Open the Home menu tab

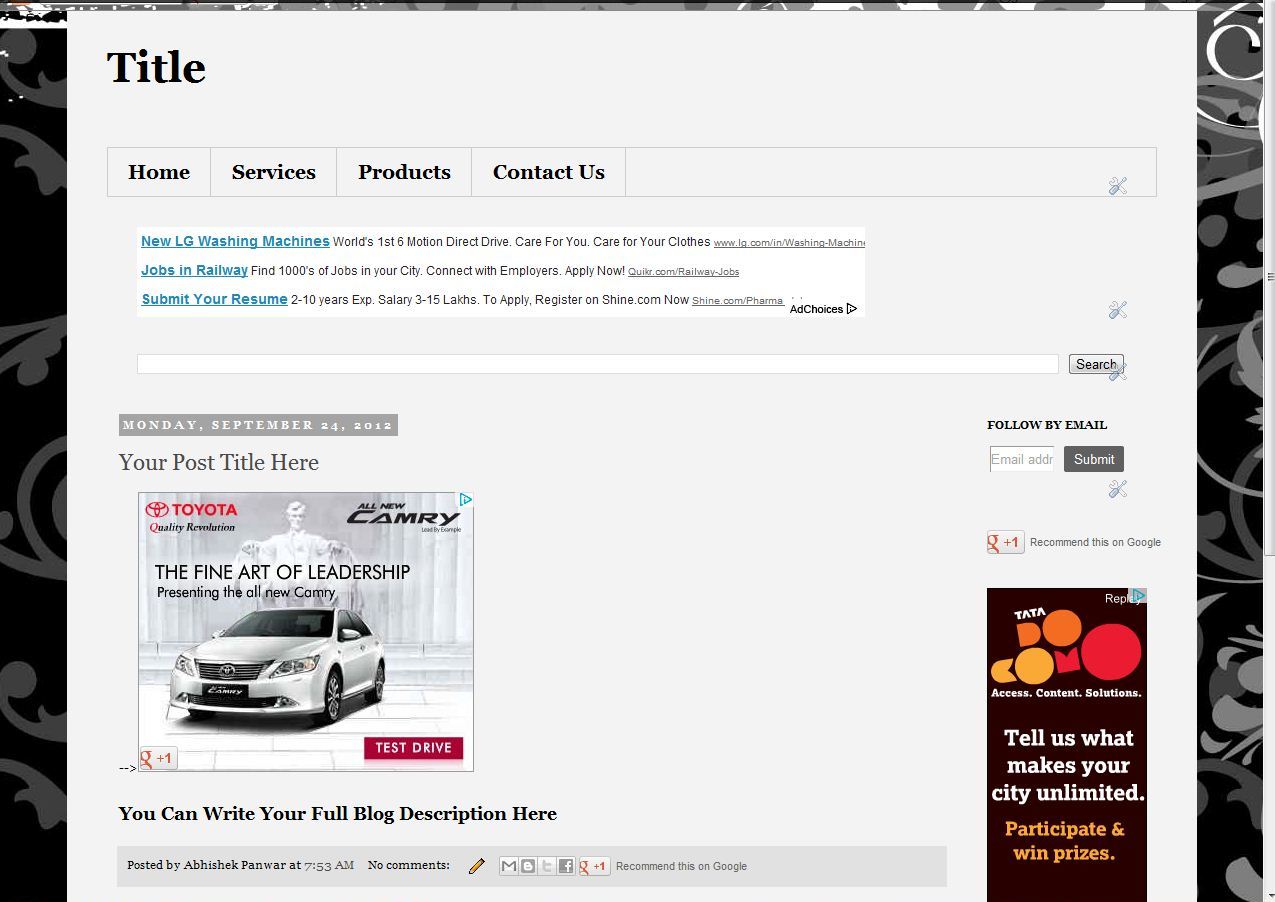coord(159,172)
